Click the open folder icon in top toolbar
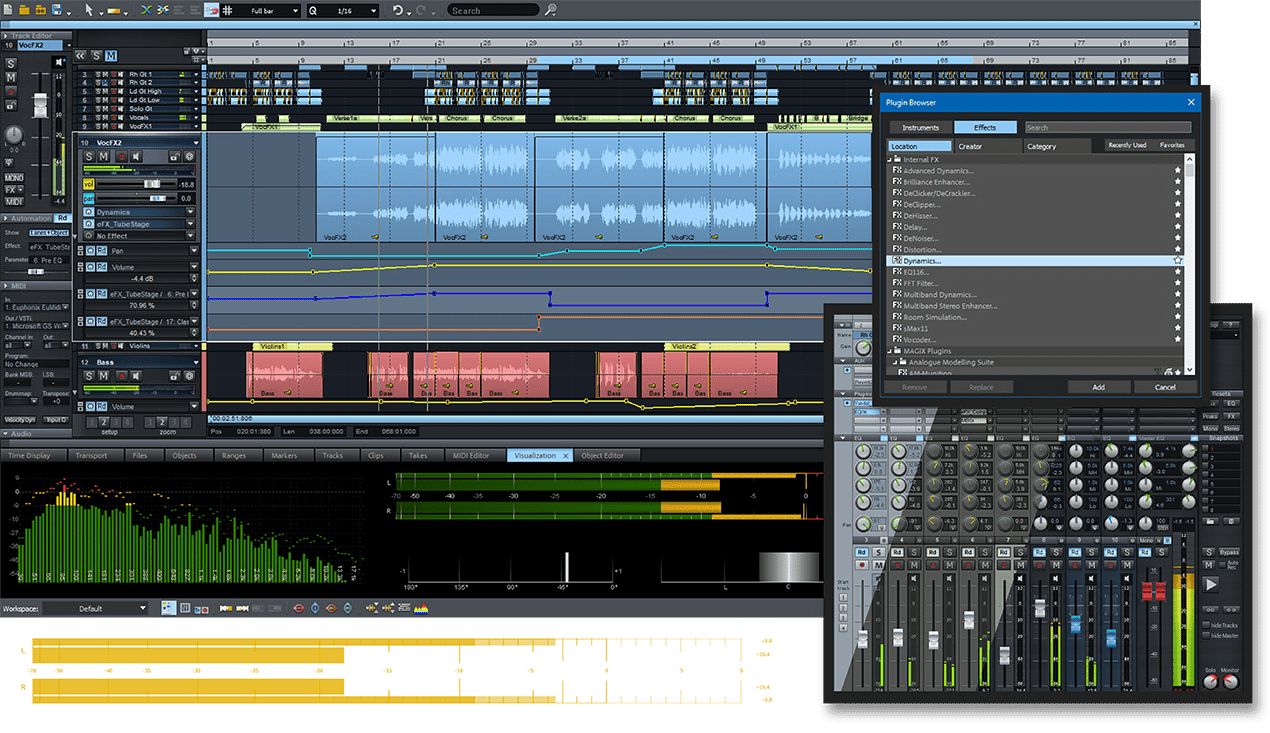The height and width of the screenshot is (733, 1270). click(24, 10)
